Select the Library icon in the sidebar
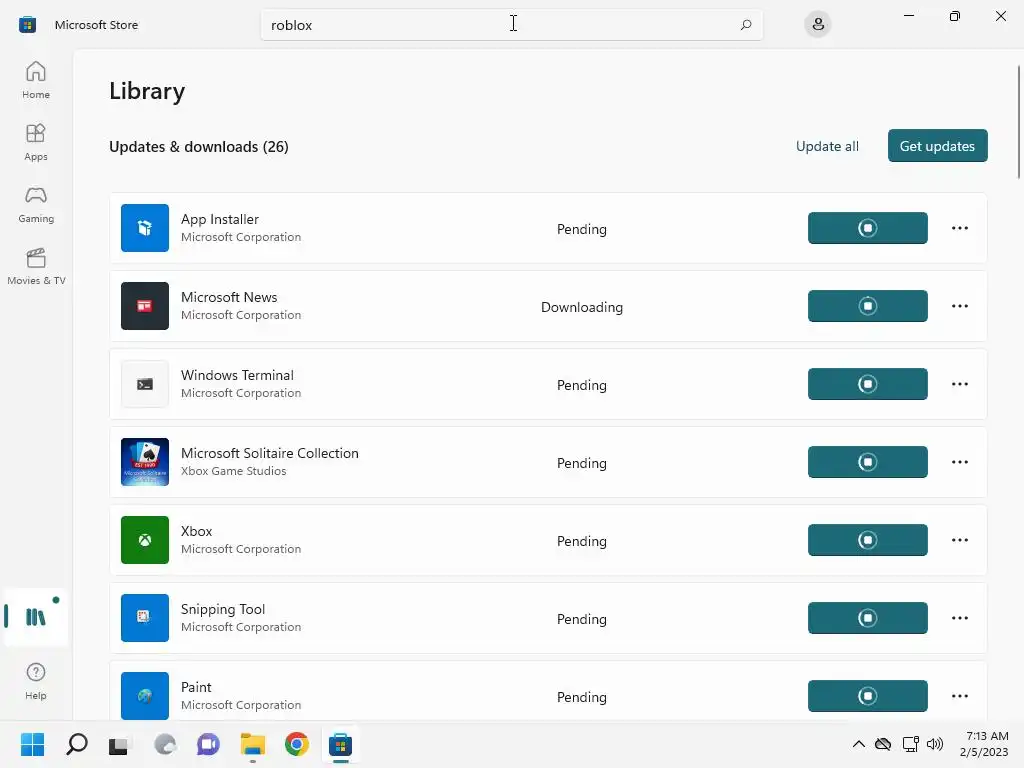Screen dimensions: 1024x768 tap(36, 617)
